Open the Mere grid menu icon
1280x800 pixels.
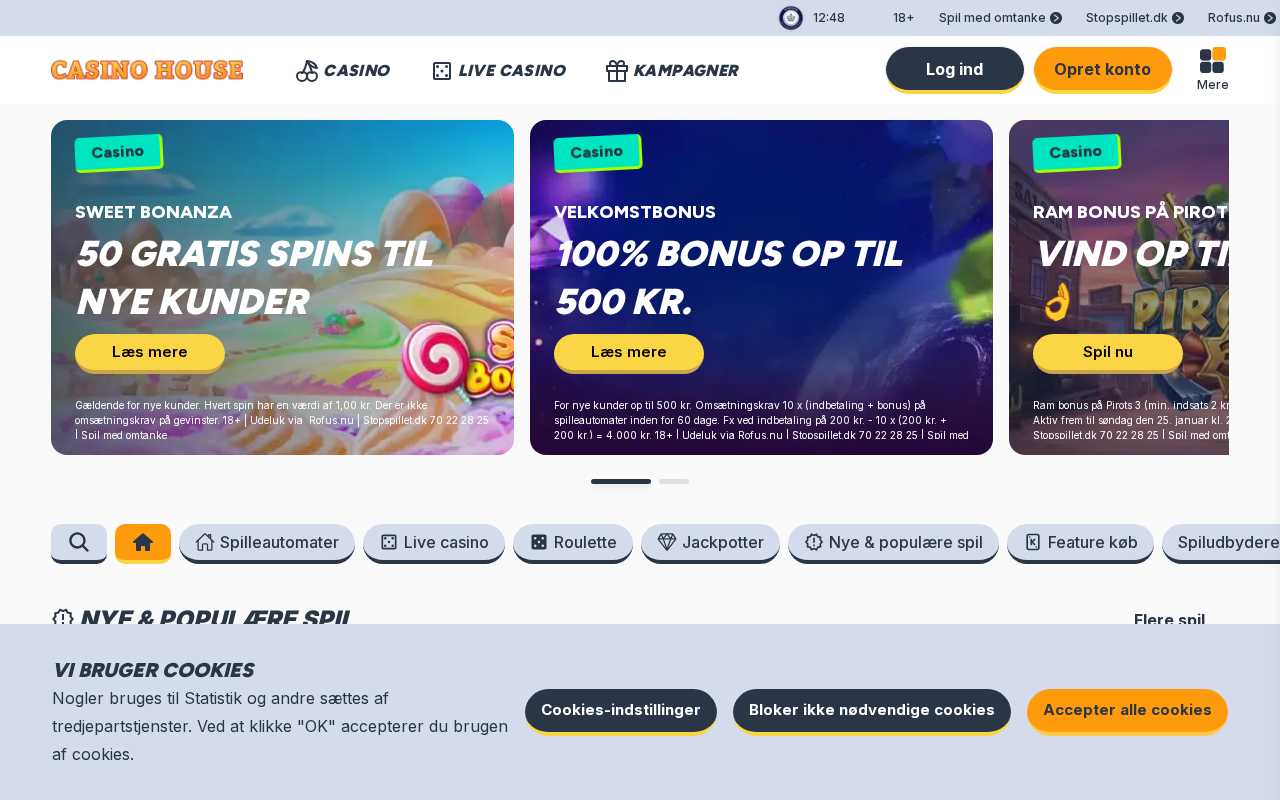(1212, 60)
